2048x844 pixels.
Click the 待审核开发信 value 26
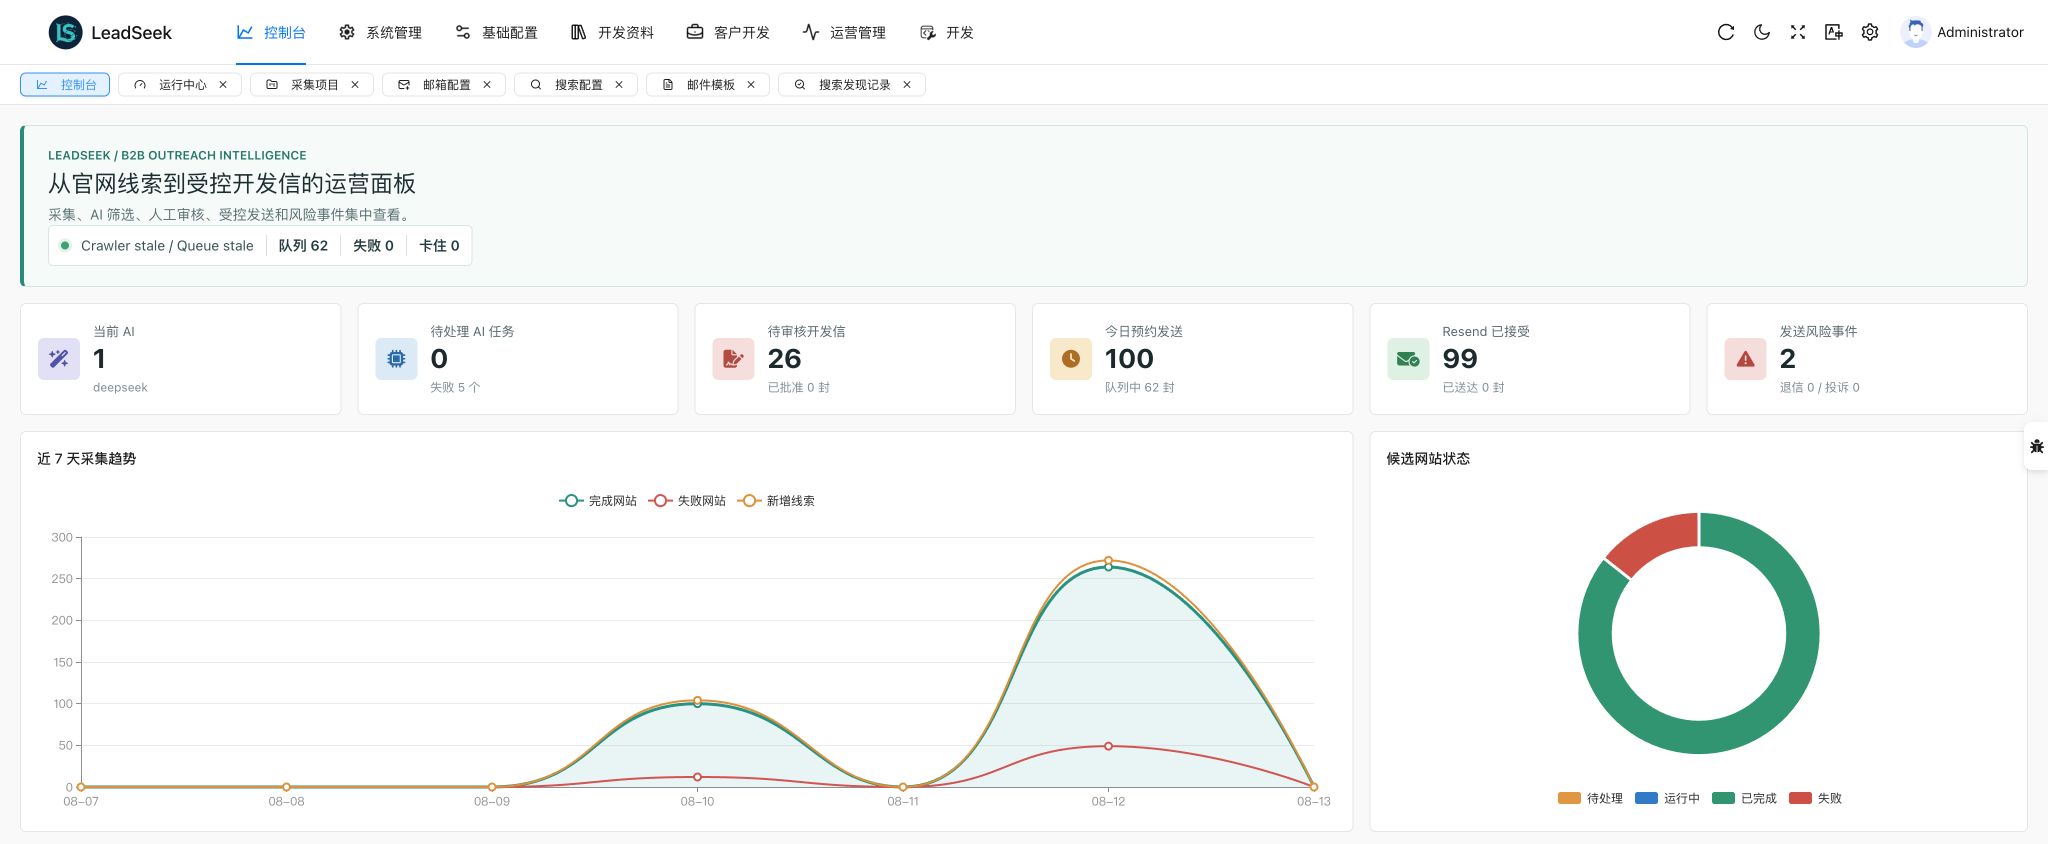(784, 359)
